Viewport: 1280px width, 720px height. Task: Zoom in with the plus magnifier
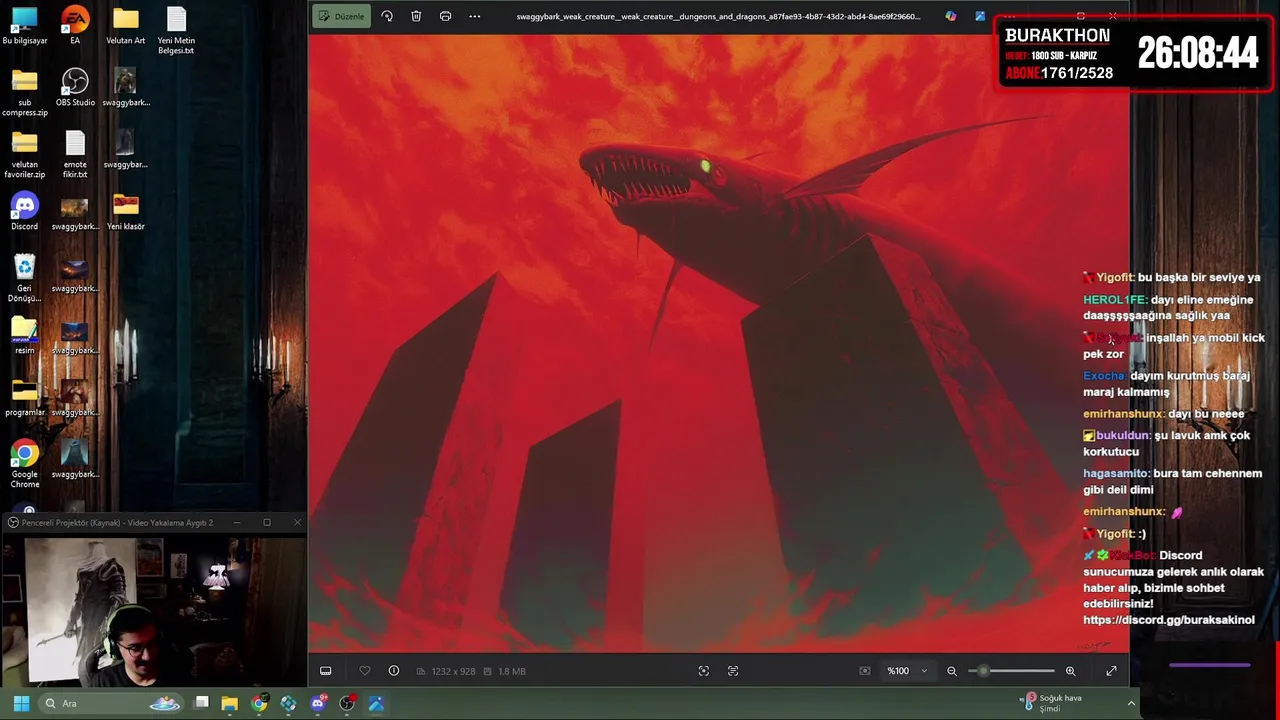coord(1070,671)
